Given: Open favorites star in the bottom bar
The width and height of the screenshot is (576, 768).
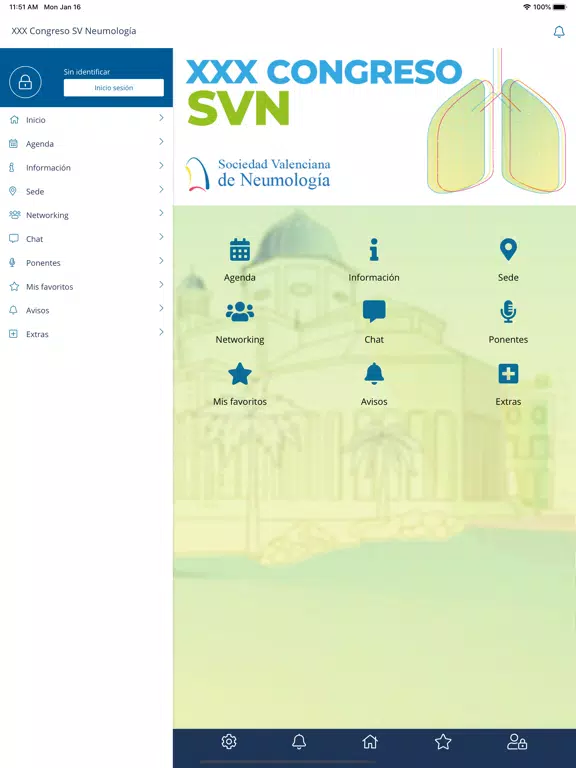Looking at the screenshot, I should [x=443, y=742].
